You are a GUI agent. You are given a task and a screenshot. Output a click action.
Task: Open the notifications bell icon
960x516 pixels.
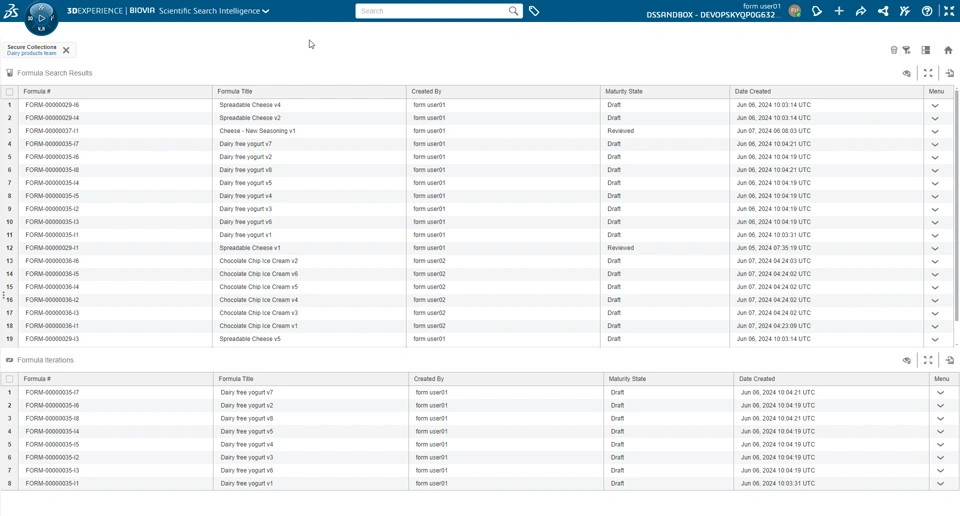(817, 11)
